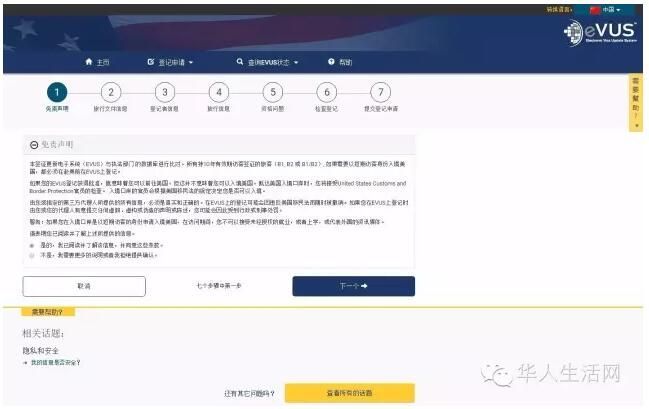Select step 2 circle in the progress bar
This screenshot has height=409, width=649.
pos(111,92)
